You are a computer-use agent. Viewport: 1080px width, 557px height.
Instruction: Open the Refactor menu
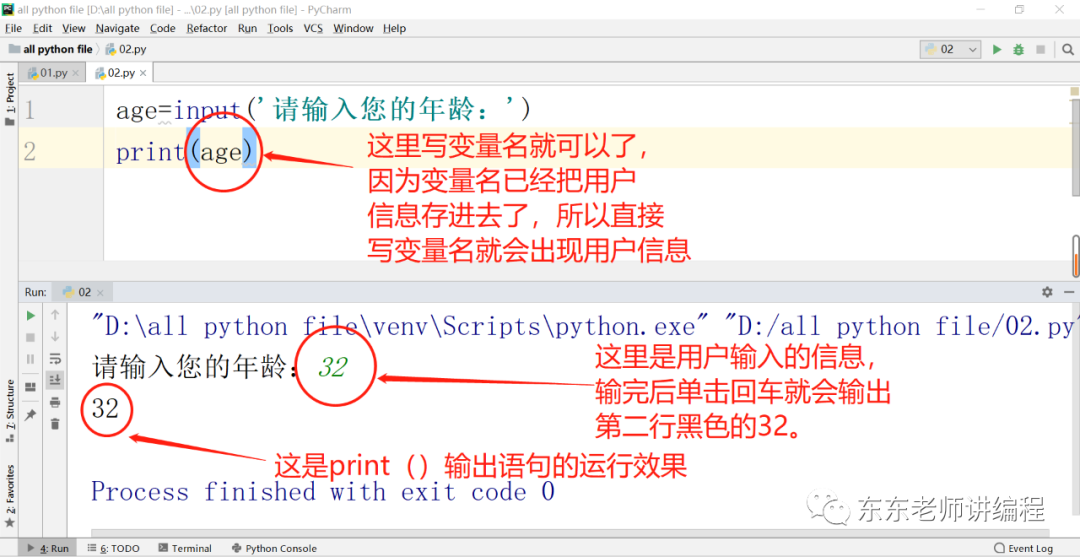pos(207,28)
